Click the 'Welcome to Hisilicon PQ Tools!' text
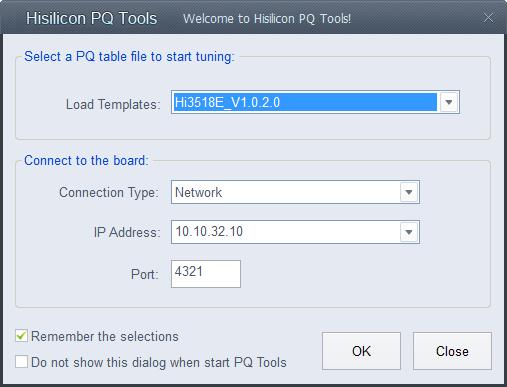 [x=267, y=19]
